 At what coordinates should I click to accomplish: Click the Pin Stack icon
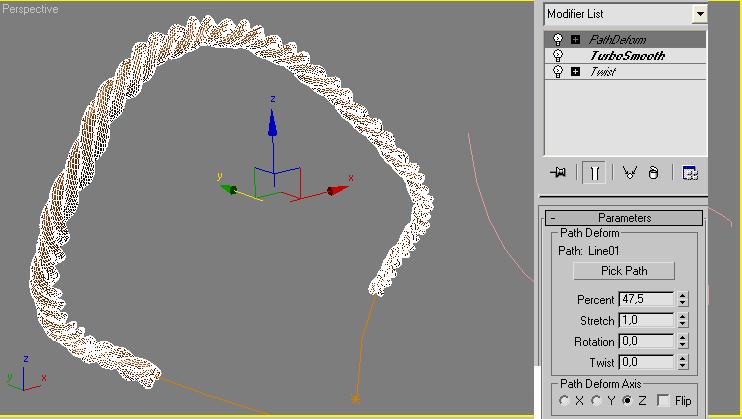(x=558, y=172)
